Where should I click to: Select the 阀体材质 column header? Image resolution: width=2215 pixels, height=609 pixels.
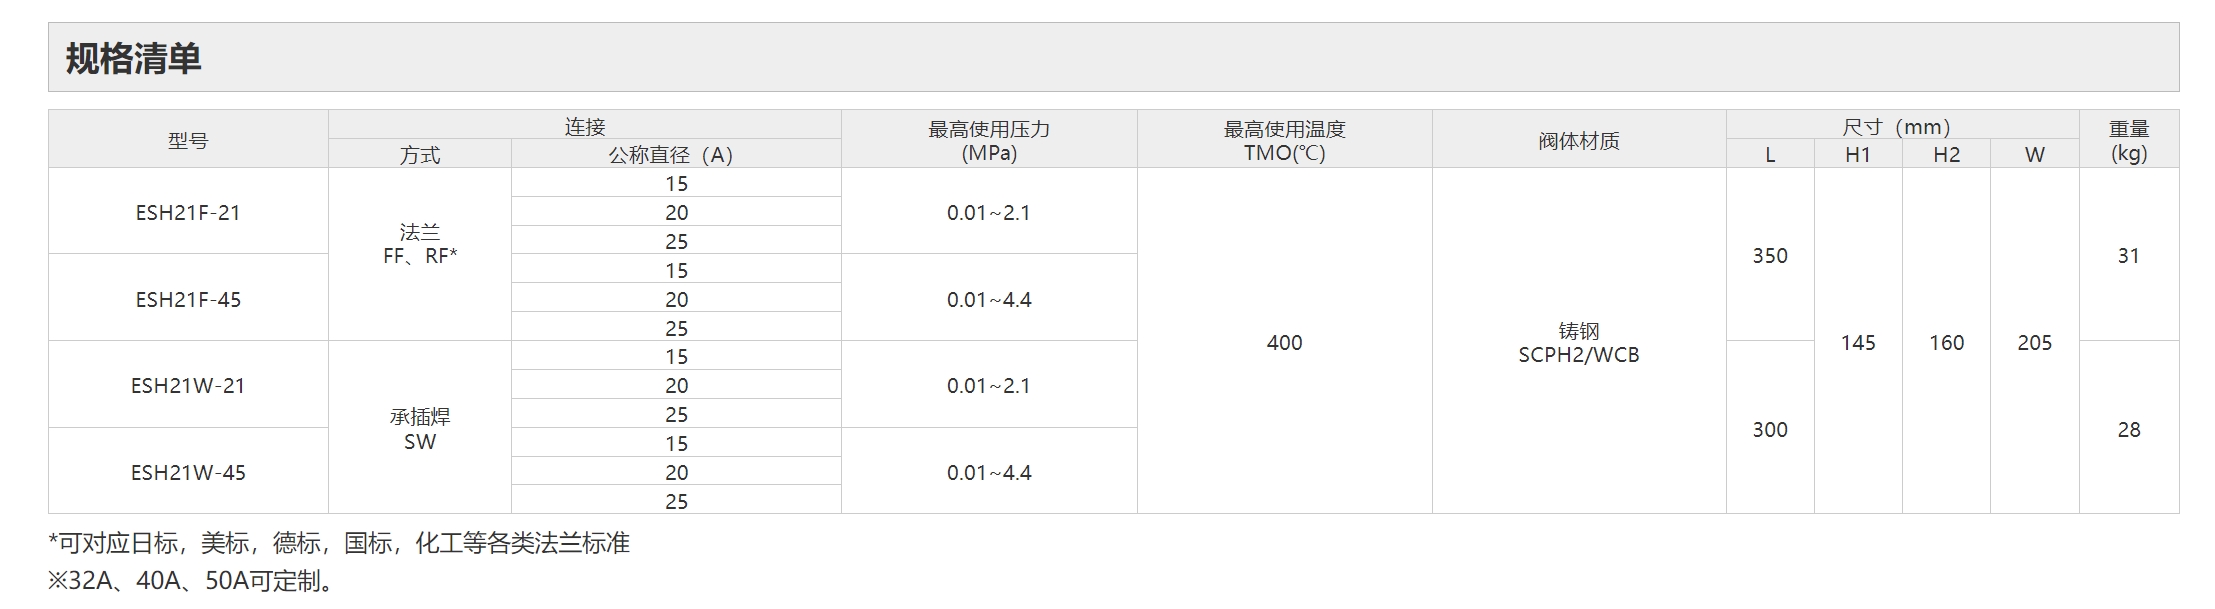pos(1579,141)
